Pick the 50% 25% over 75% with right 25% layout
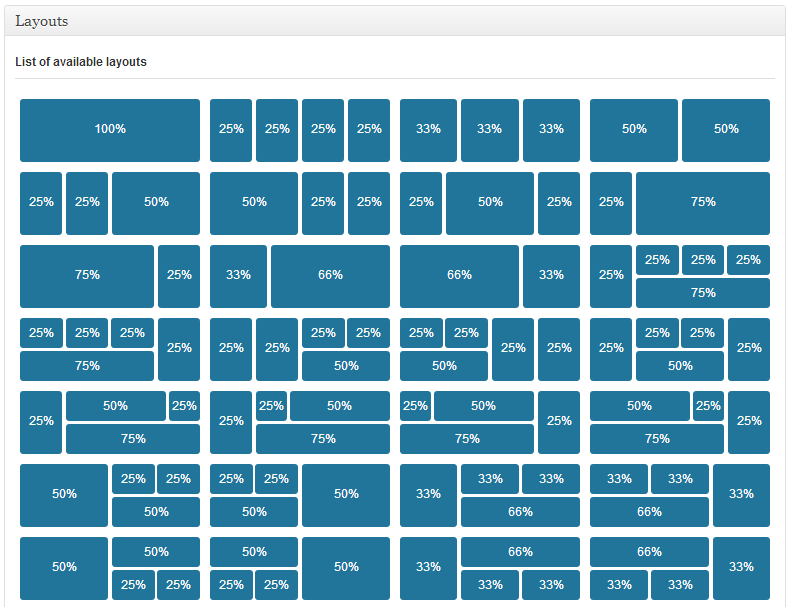This screenshot has width=790, height=607. (680, 422)
